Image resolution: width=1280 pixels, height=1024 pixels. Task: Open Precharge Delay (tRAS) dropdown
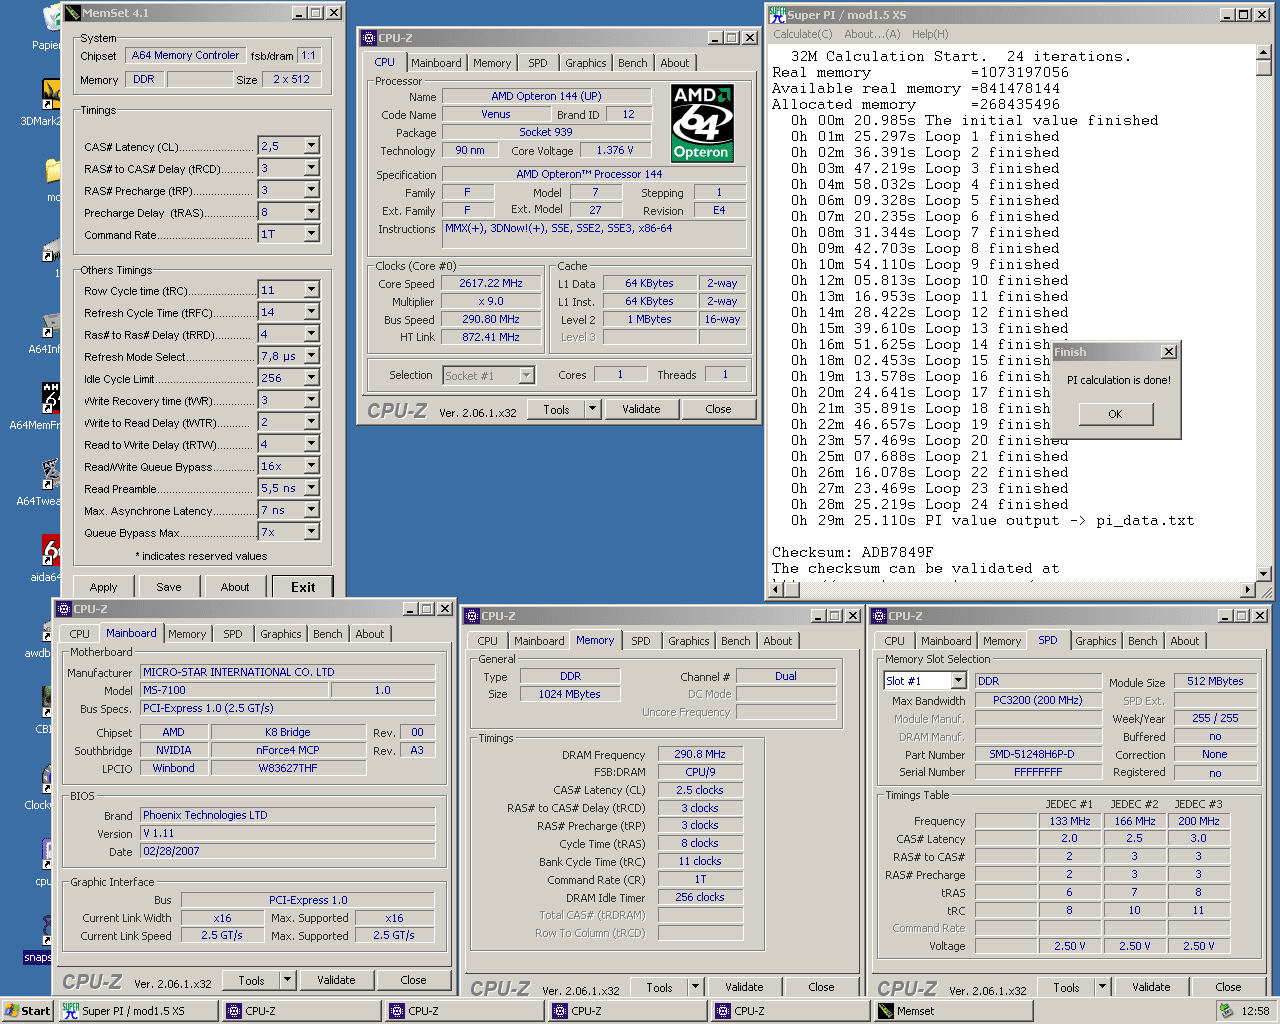(311, 212)
